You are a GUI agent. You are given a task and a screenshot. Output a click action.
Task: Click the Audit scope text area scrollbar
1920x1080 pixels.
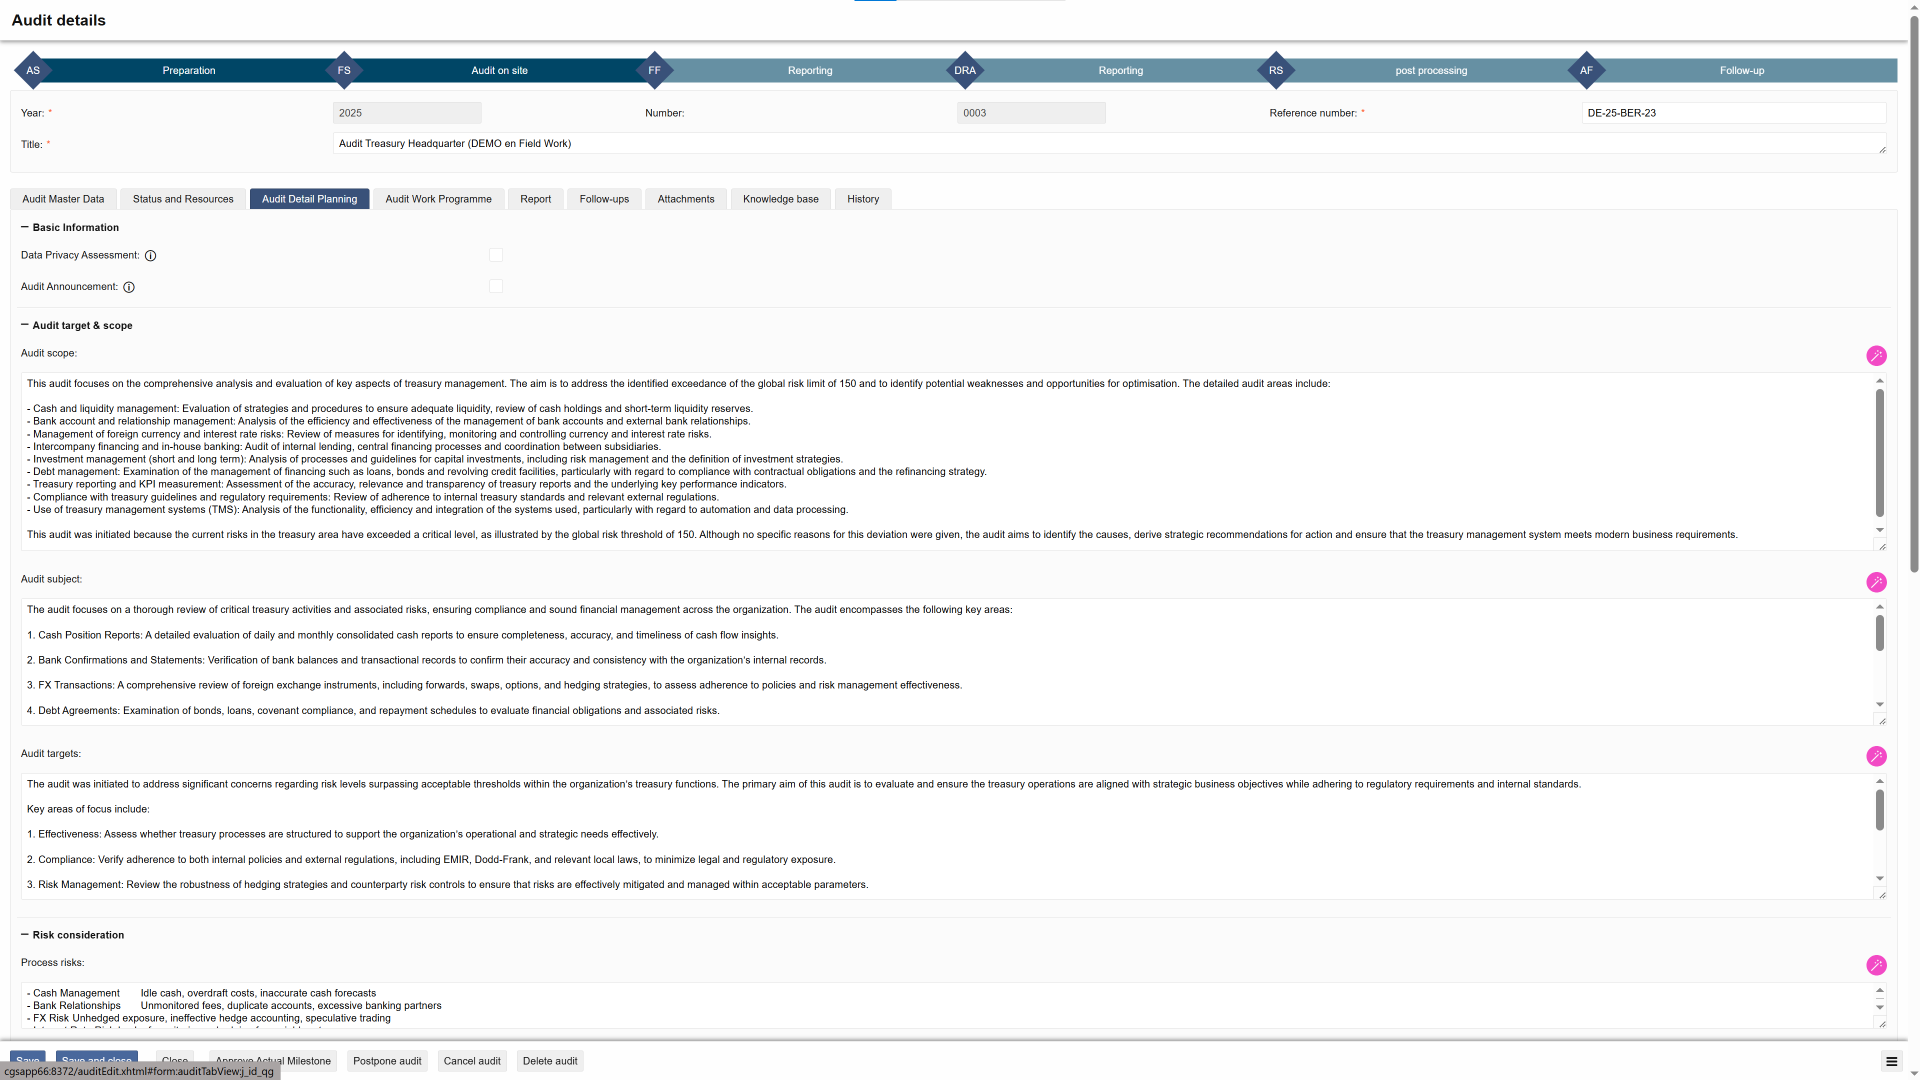click(x=1879, y=452)
